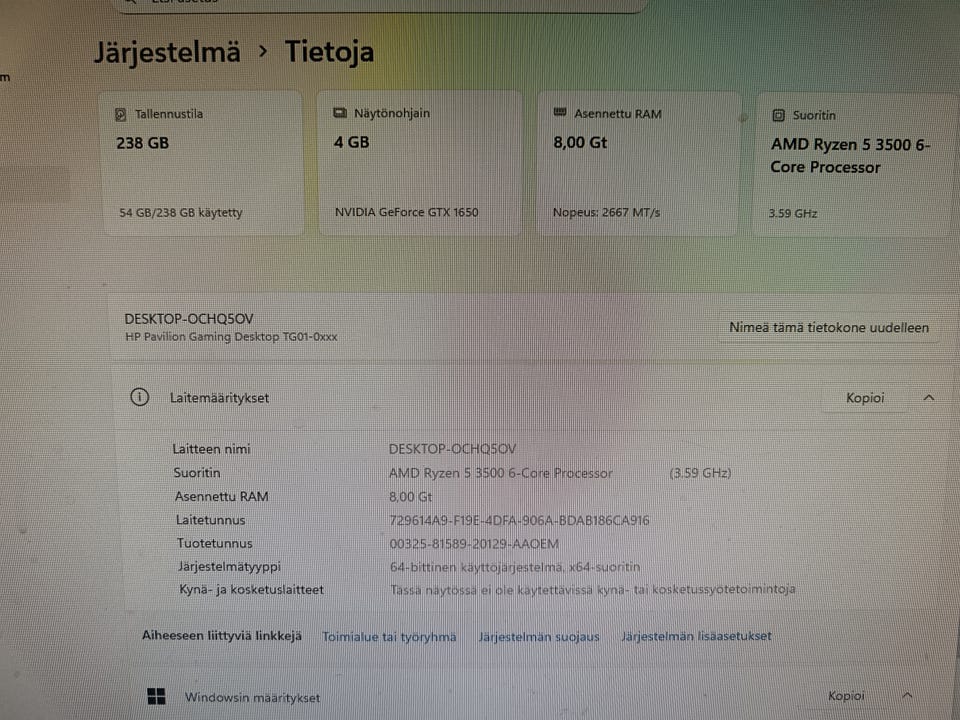This screenshot has width=960, height=720.
Task: Click the Windows logo icon beside Windowsin määritykset
Action: coord(157,696)
